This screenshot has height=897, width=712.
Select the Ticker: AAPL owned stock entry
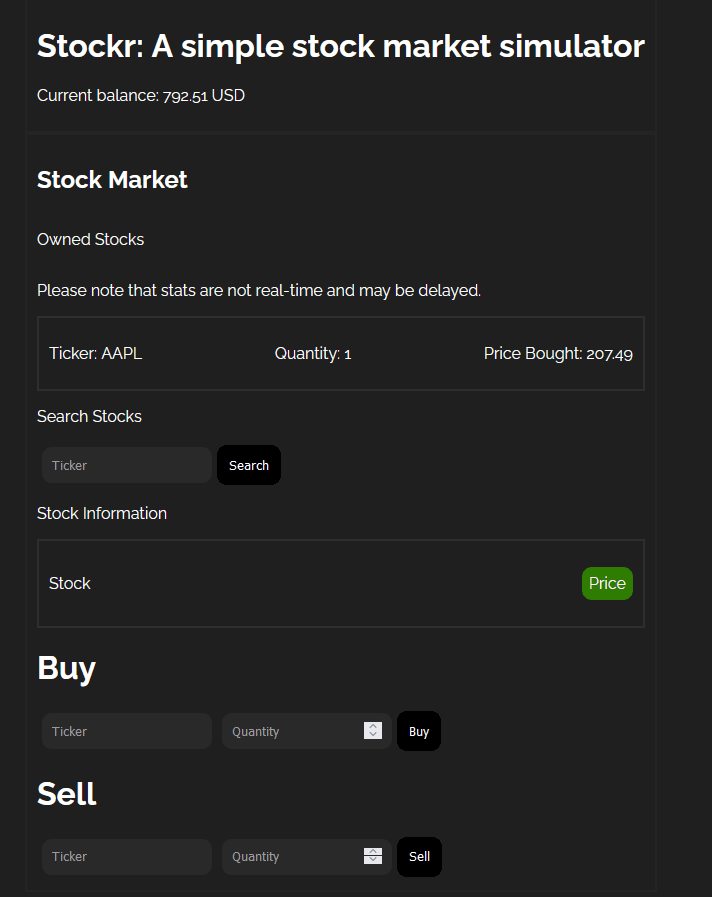tap(96, 353)
